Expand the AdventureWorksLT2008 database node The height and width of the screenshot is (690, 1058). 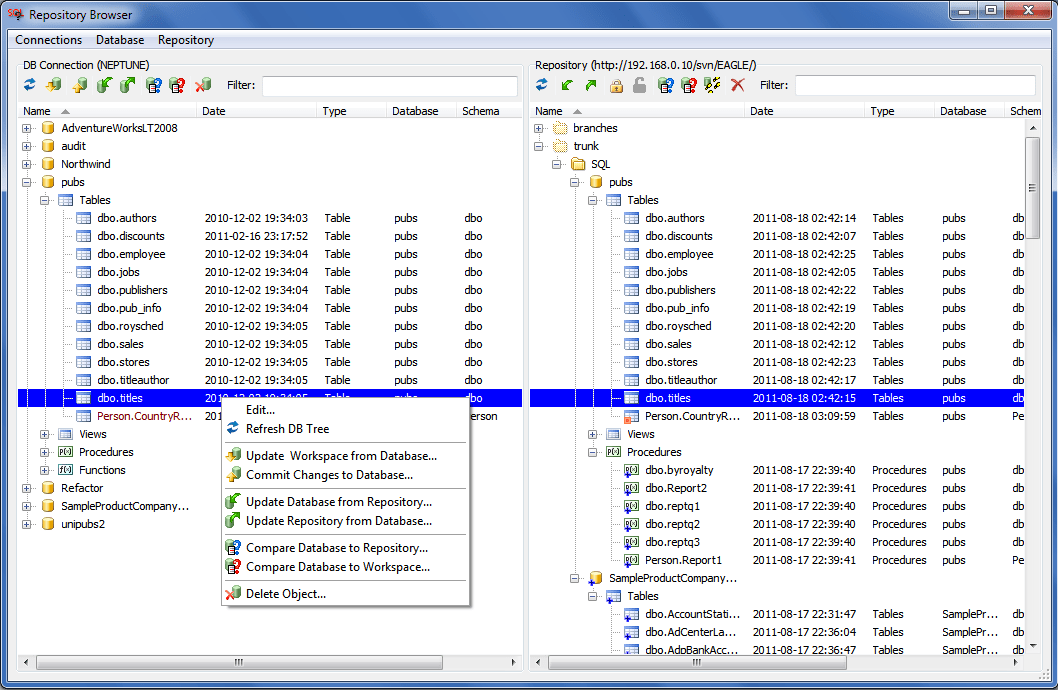pyautogui.click(x=27, y=128)
